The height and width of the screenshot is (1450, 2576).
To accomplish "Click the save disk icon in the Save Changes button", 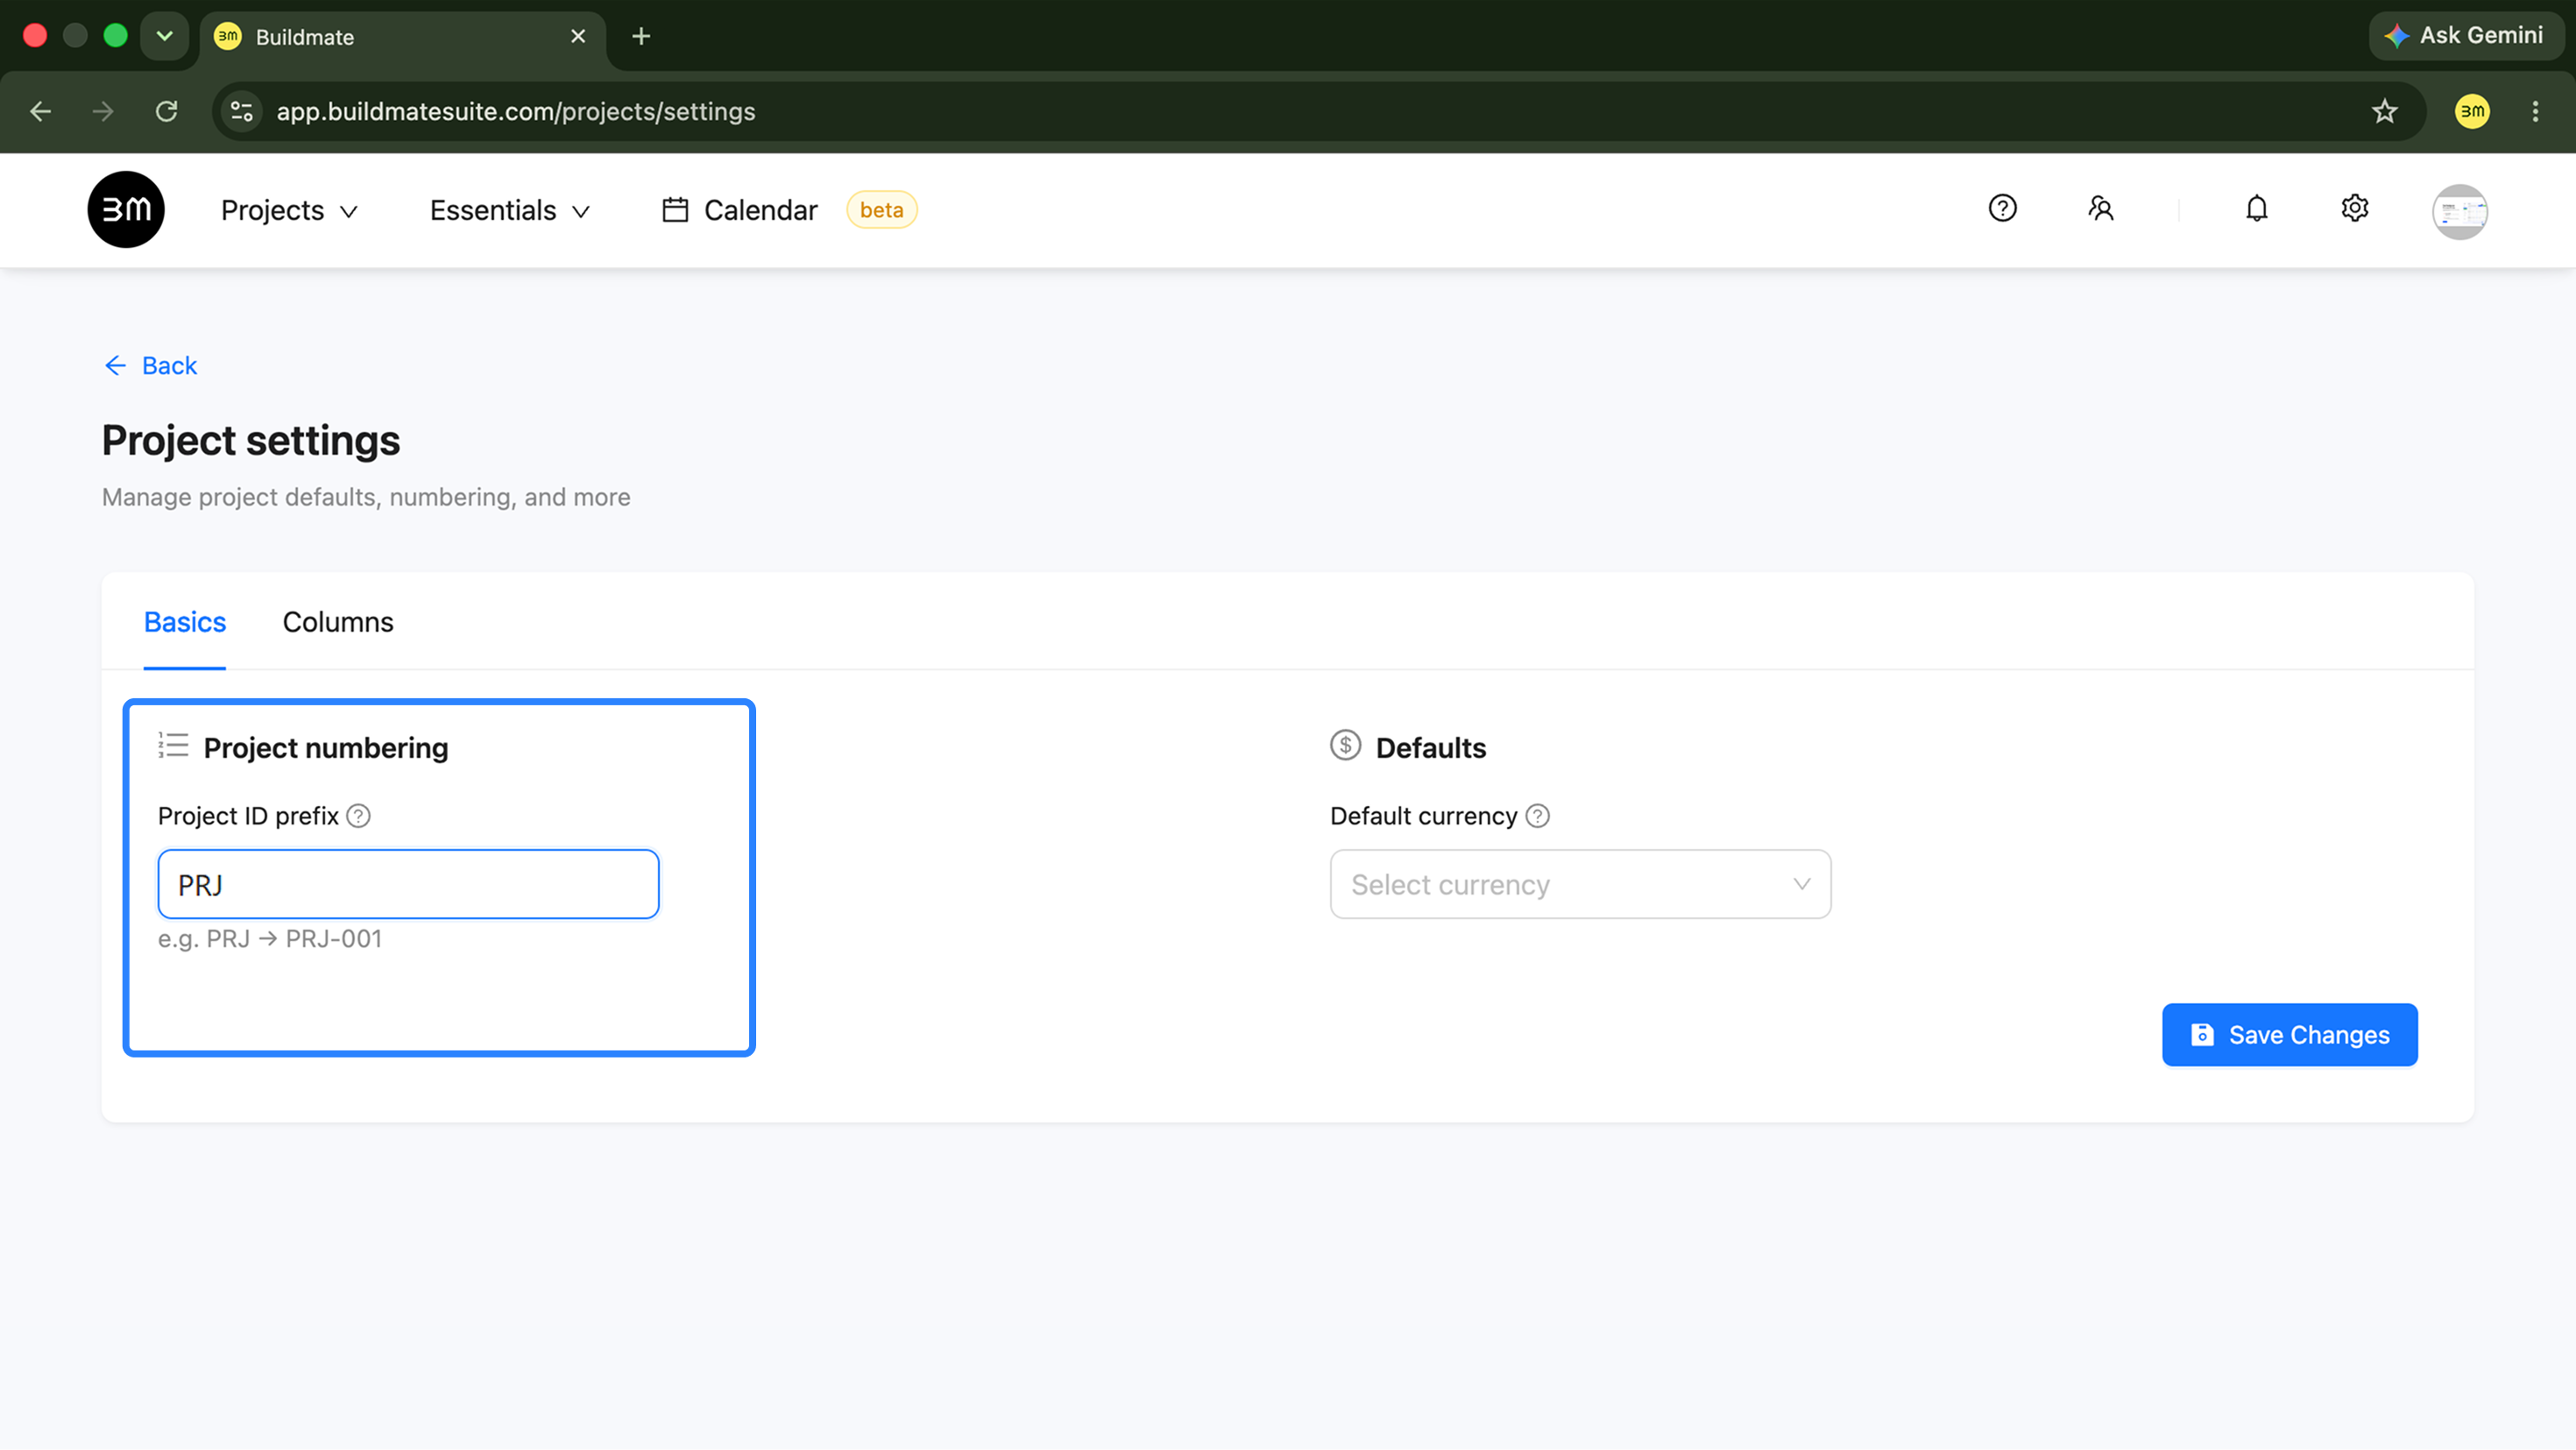I will [2201, 1035].
